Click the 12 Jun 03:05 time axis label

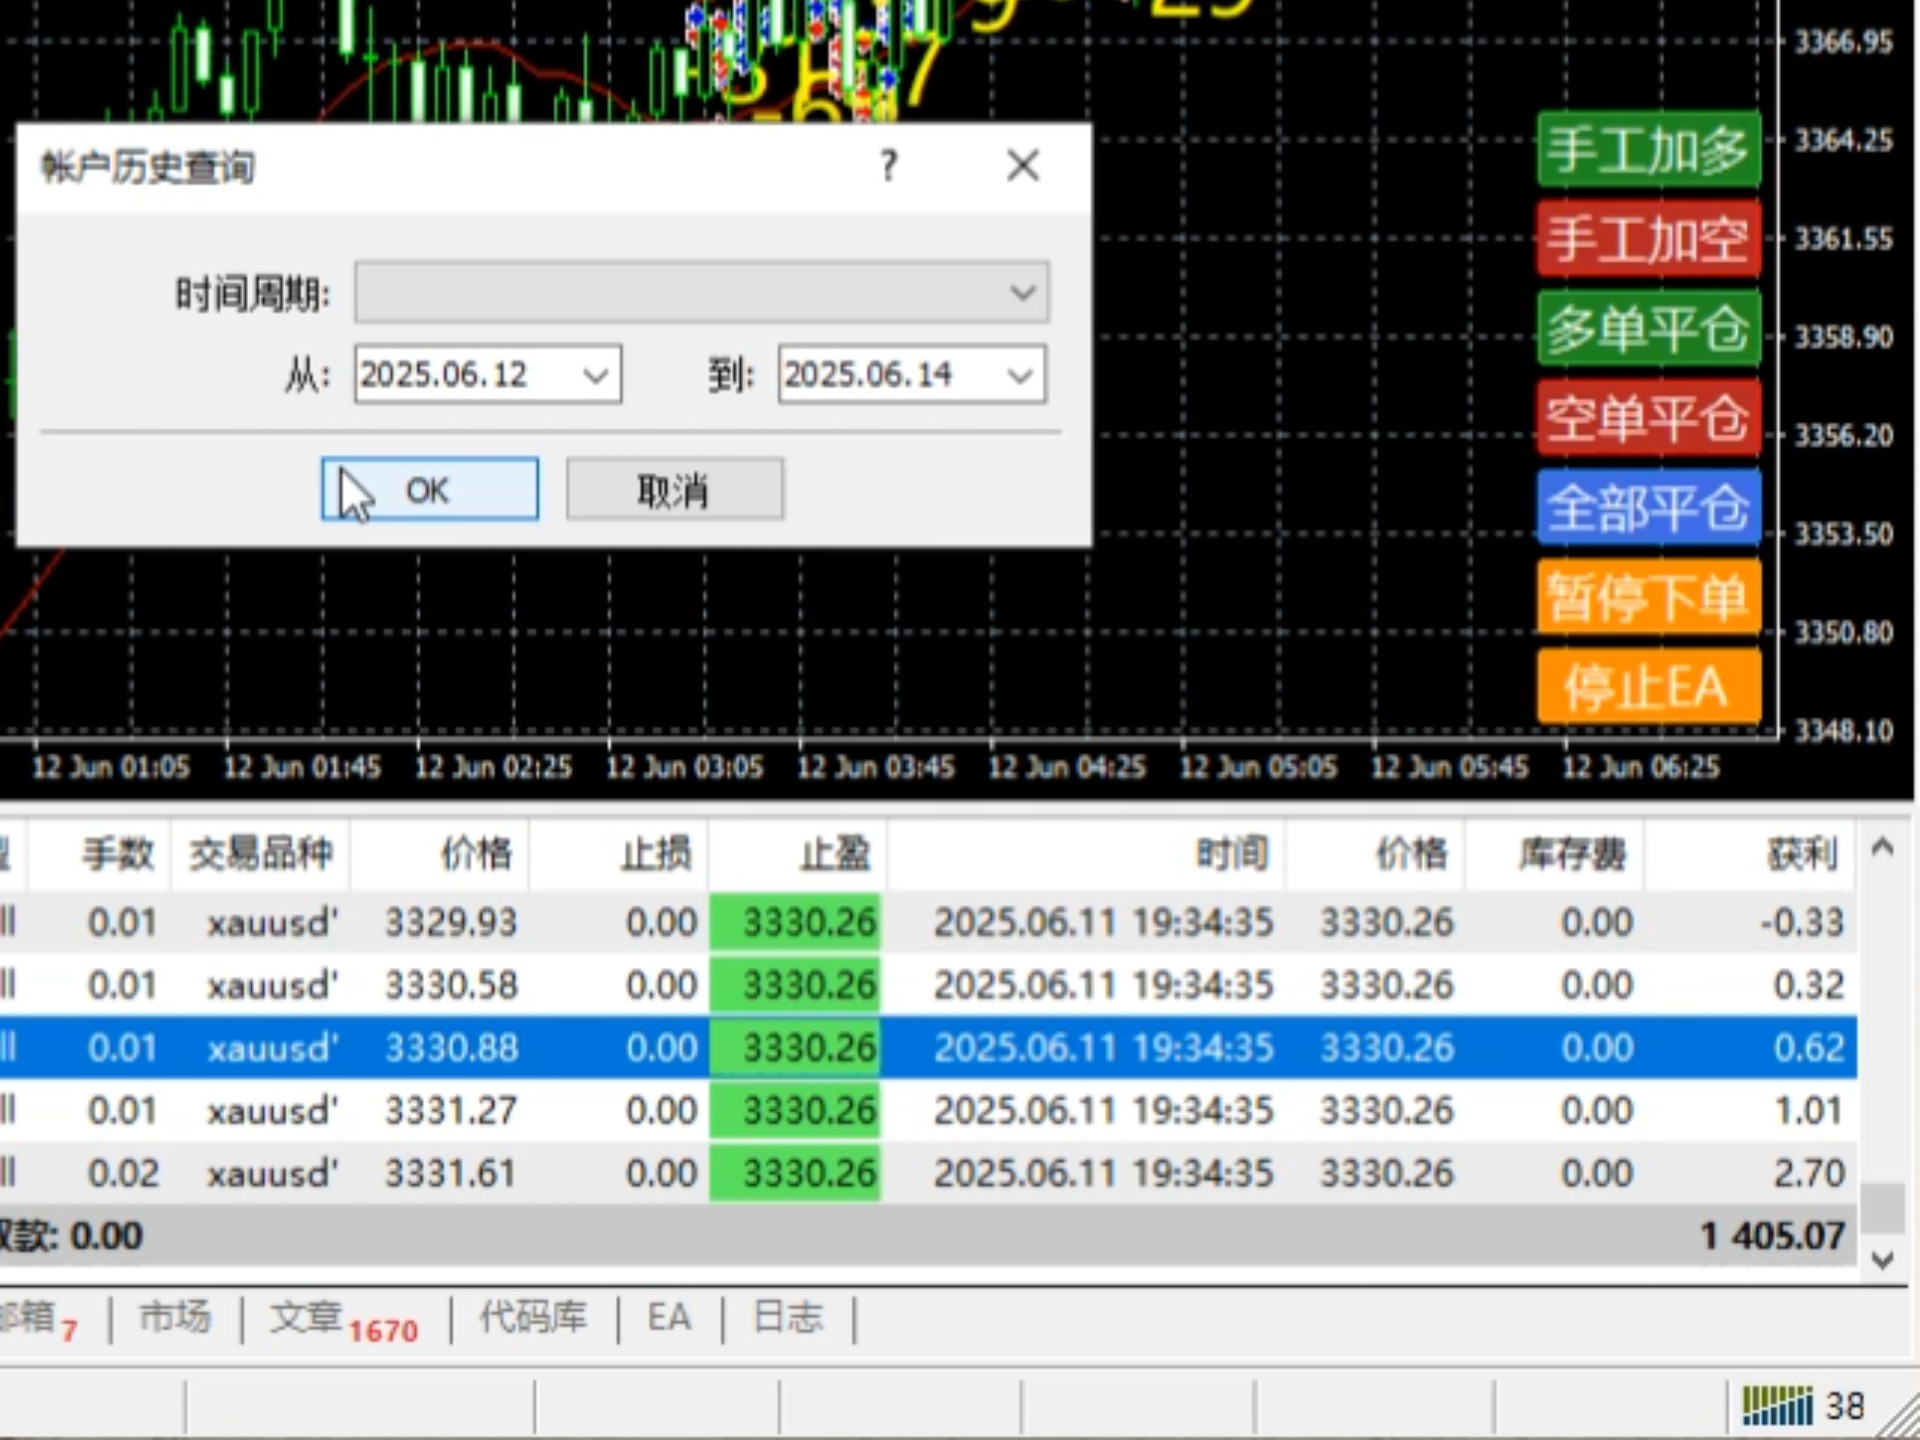click(684, 768)
